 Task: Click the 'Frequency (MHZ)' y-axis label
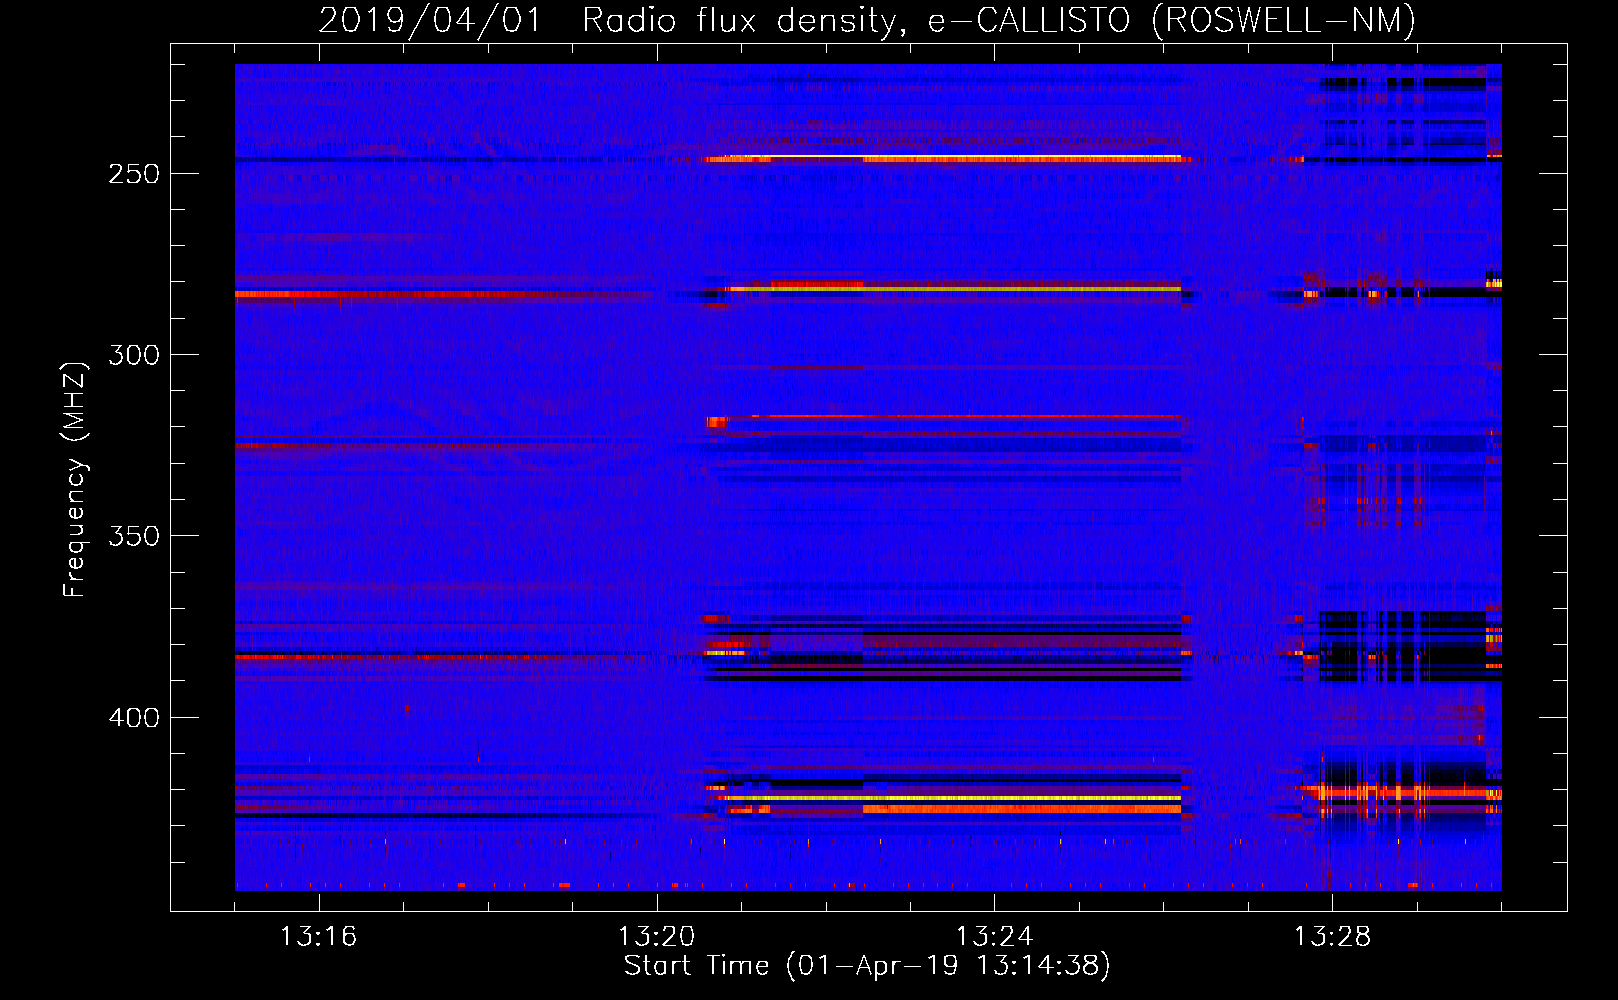pos(75,479)
